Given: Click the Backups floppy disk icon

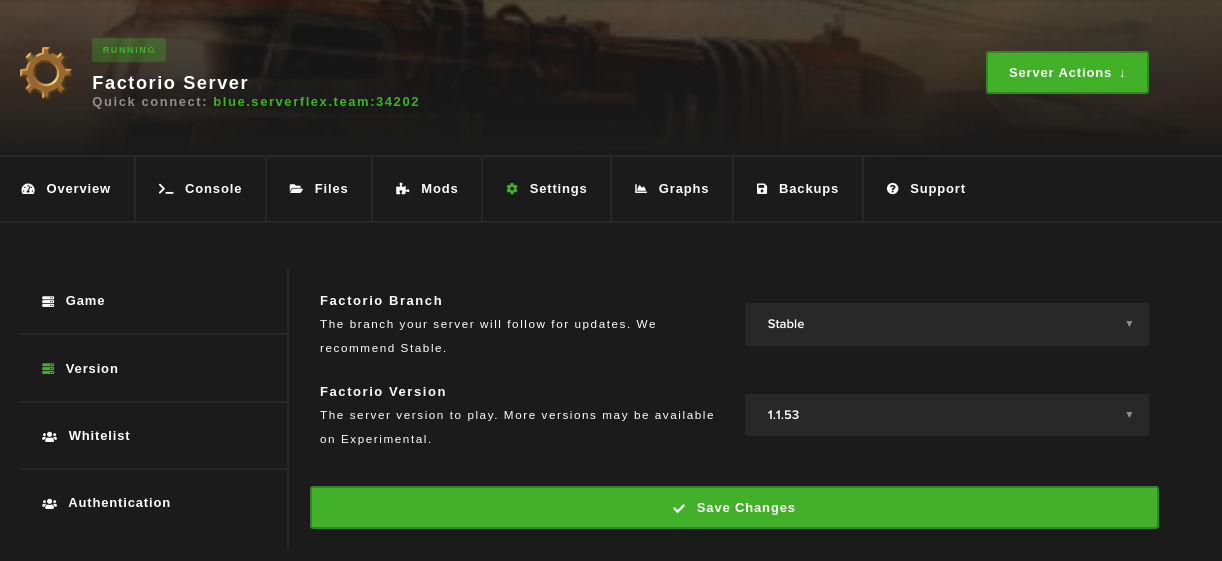Looking at the screenshot, I should coord(762,189).
